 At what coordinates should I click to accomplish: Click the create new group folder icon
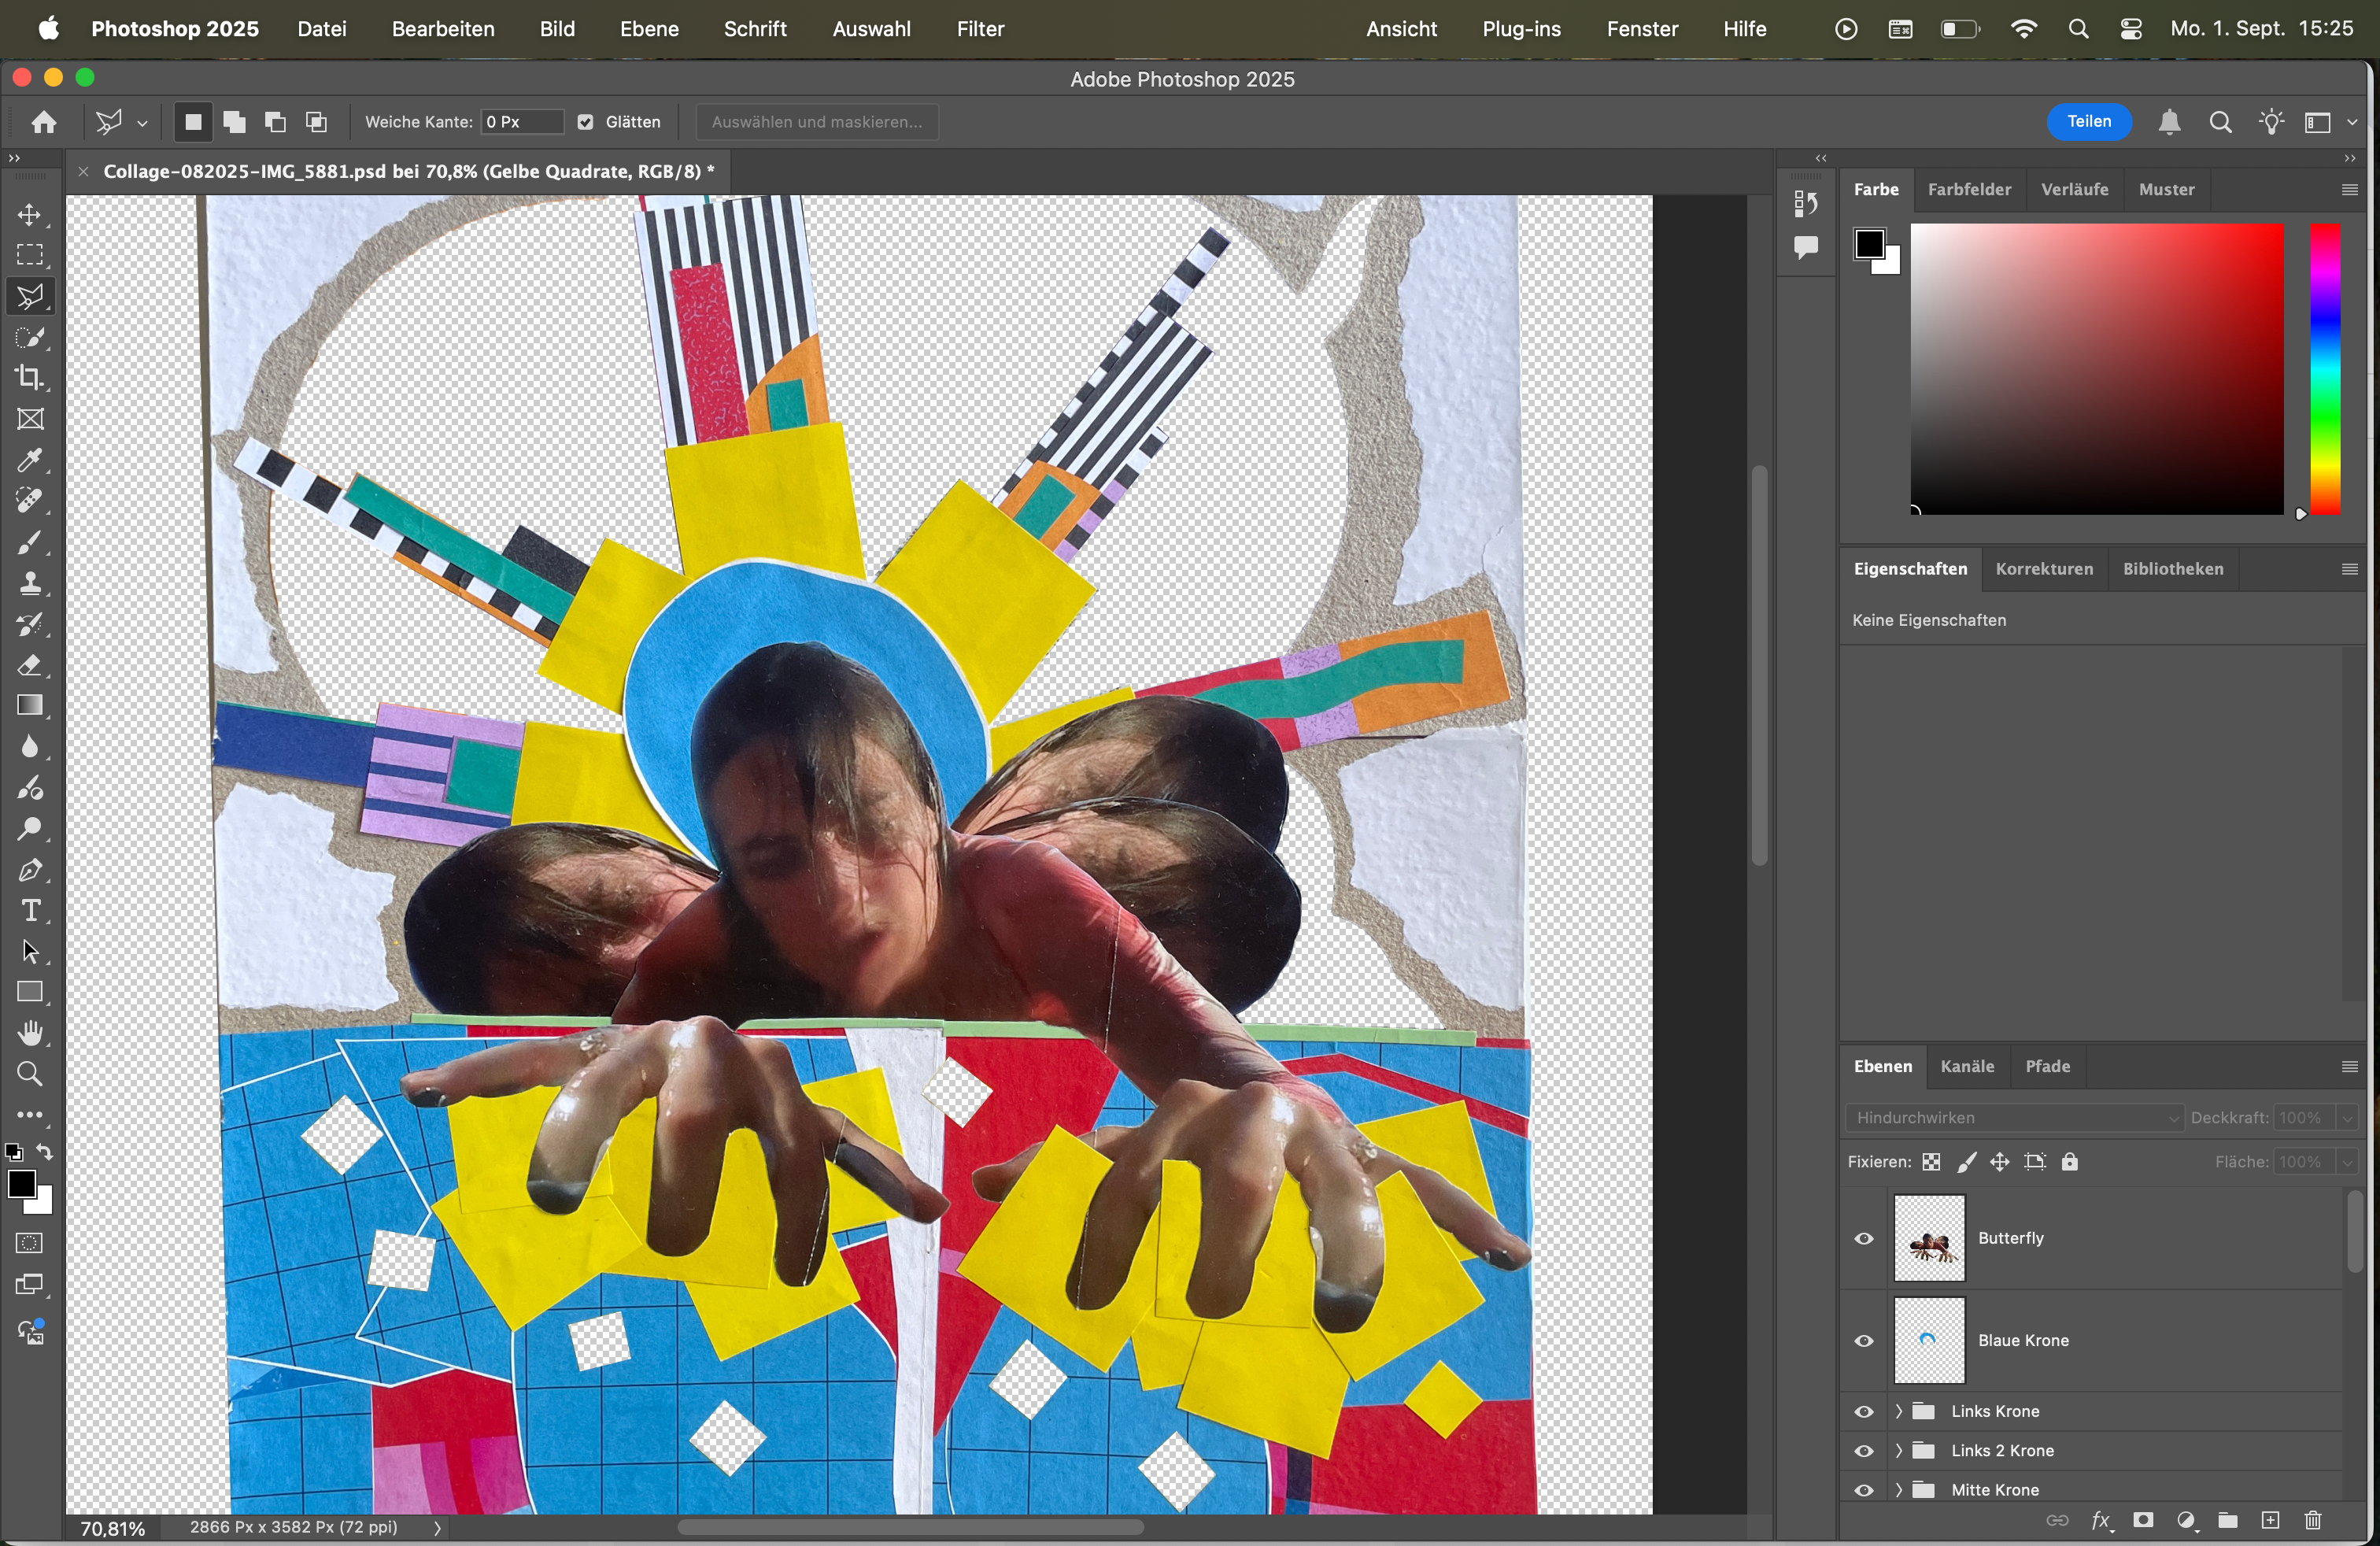[x=2227, y=1521]
